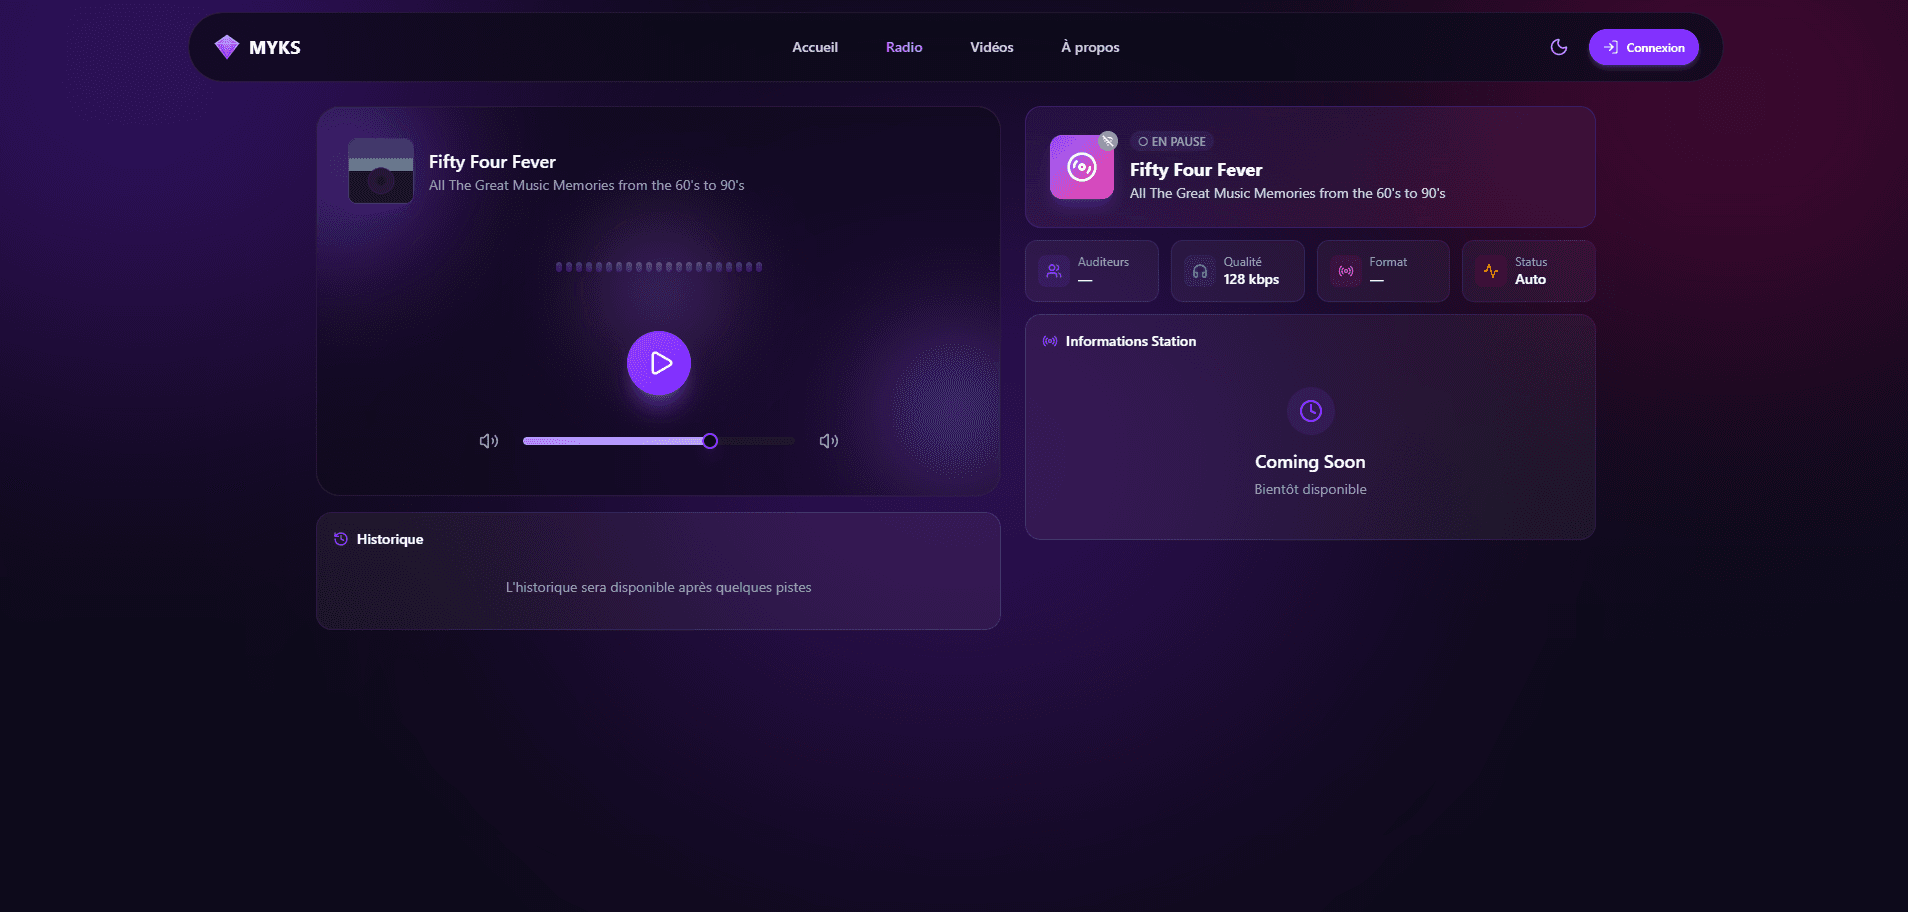The height and width of the screenshot is (912, 1908).
Task: Click the Informations Station radio icon
Action: (x=1050, y=341)
